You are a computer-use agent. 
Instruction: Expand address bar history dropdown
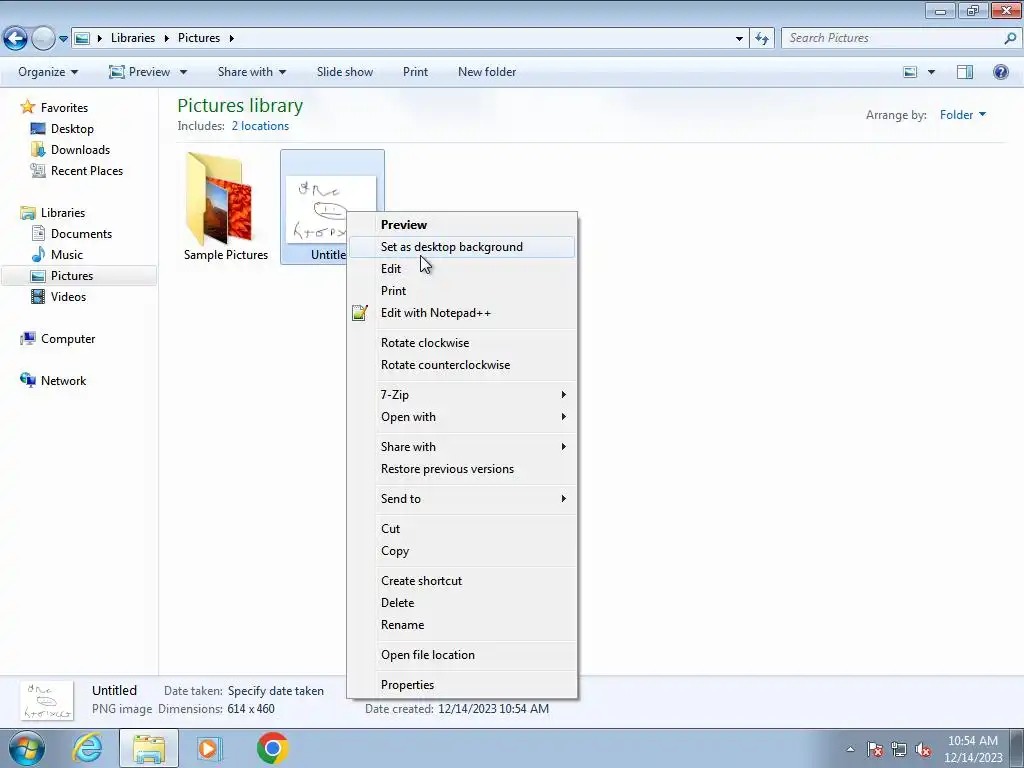pyautogui.click(x=739, y=39)
